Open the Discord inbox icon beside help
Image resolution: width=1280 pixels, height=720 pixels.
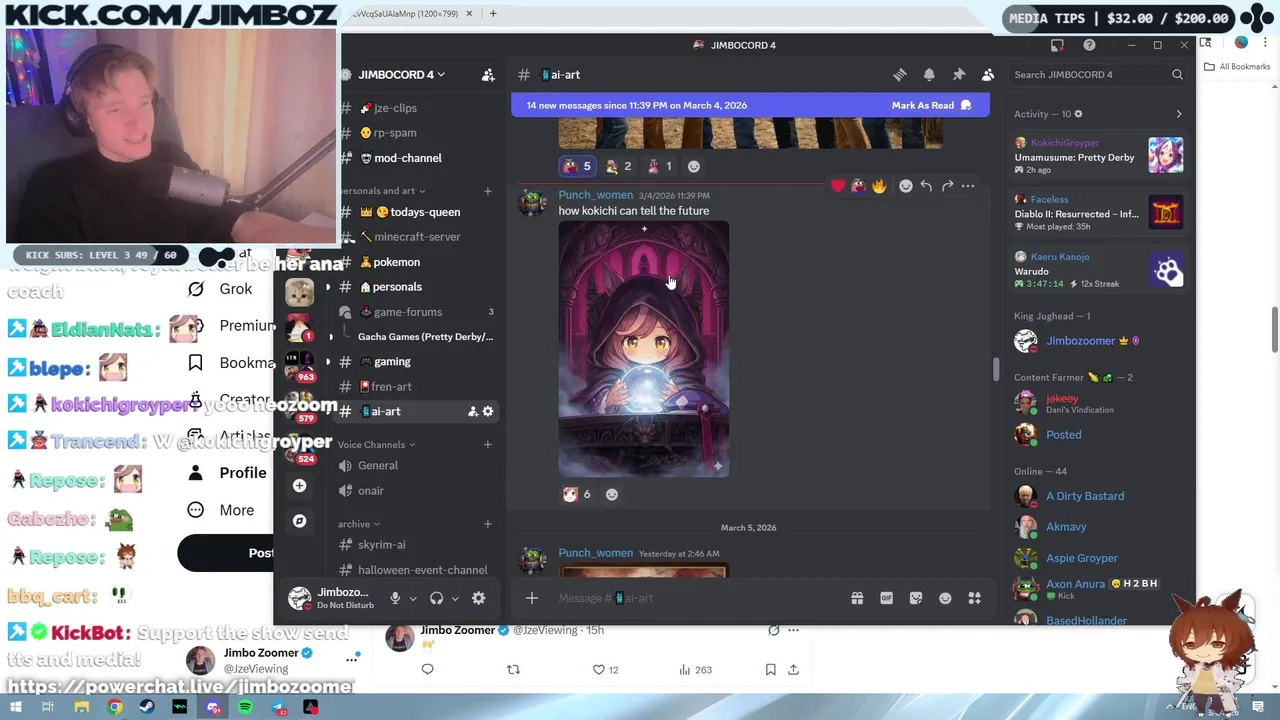[1057, 45]
